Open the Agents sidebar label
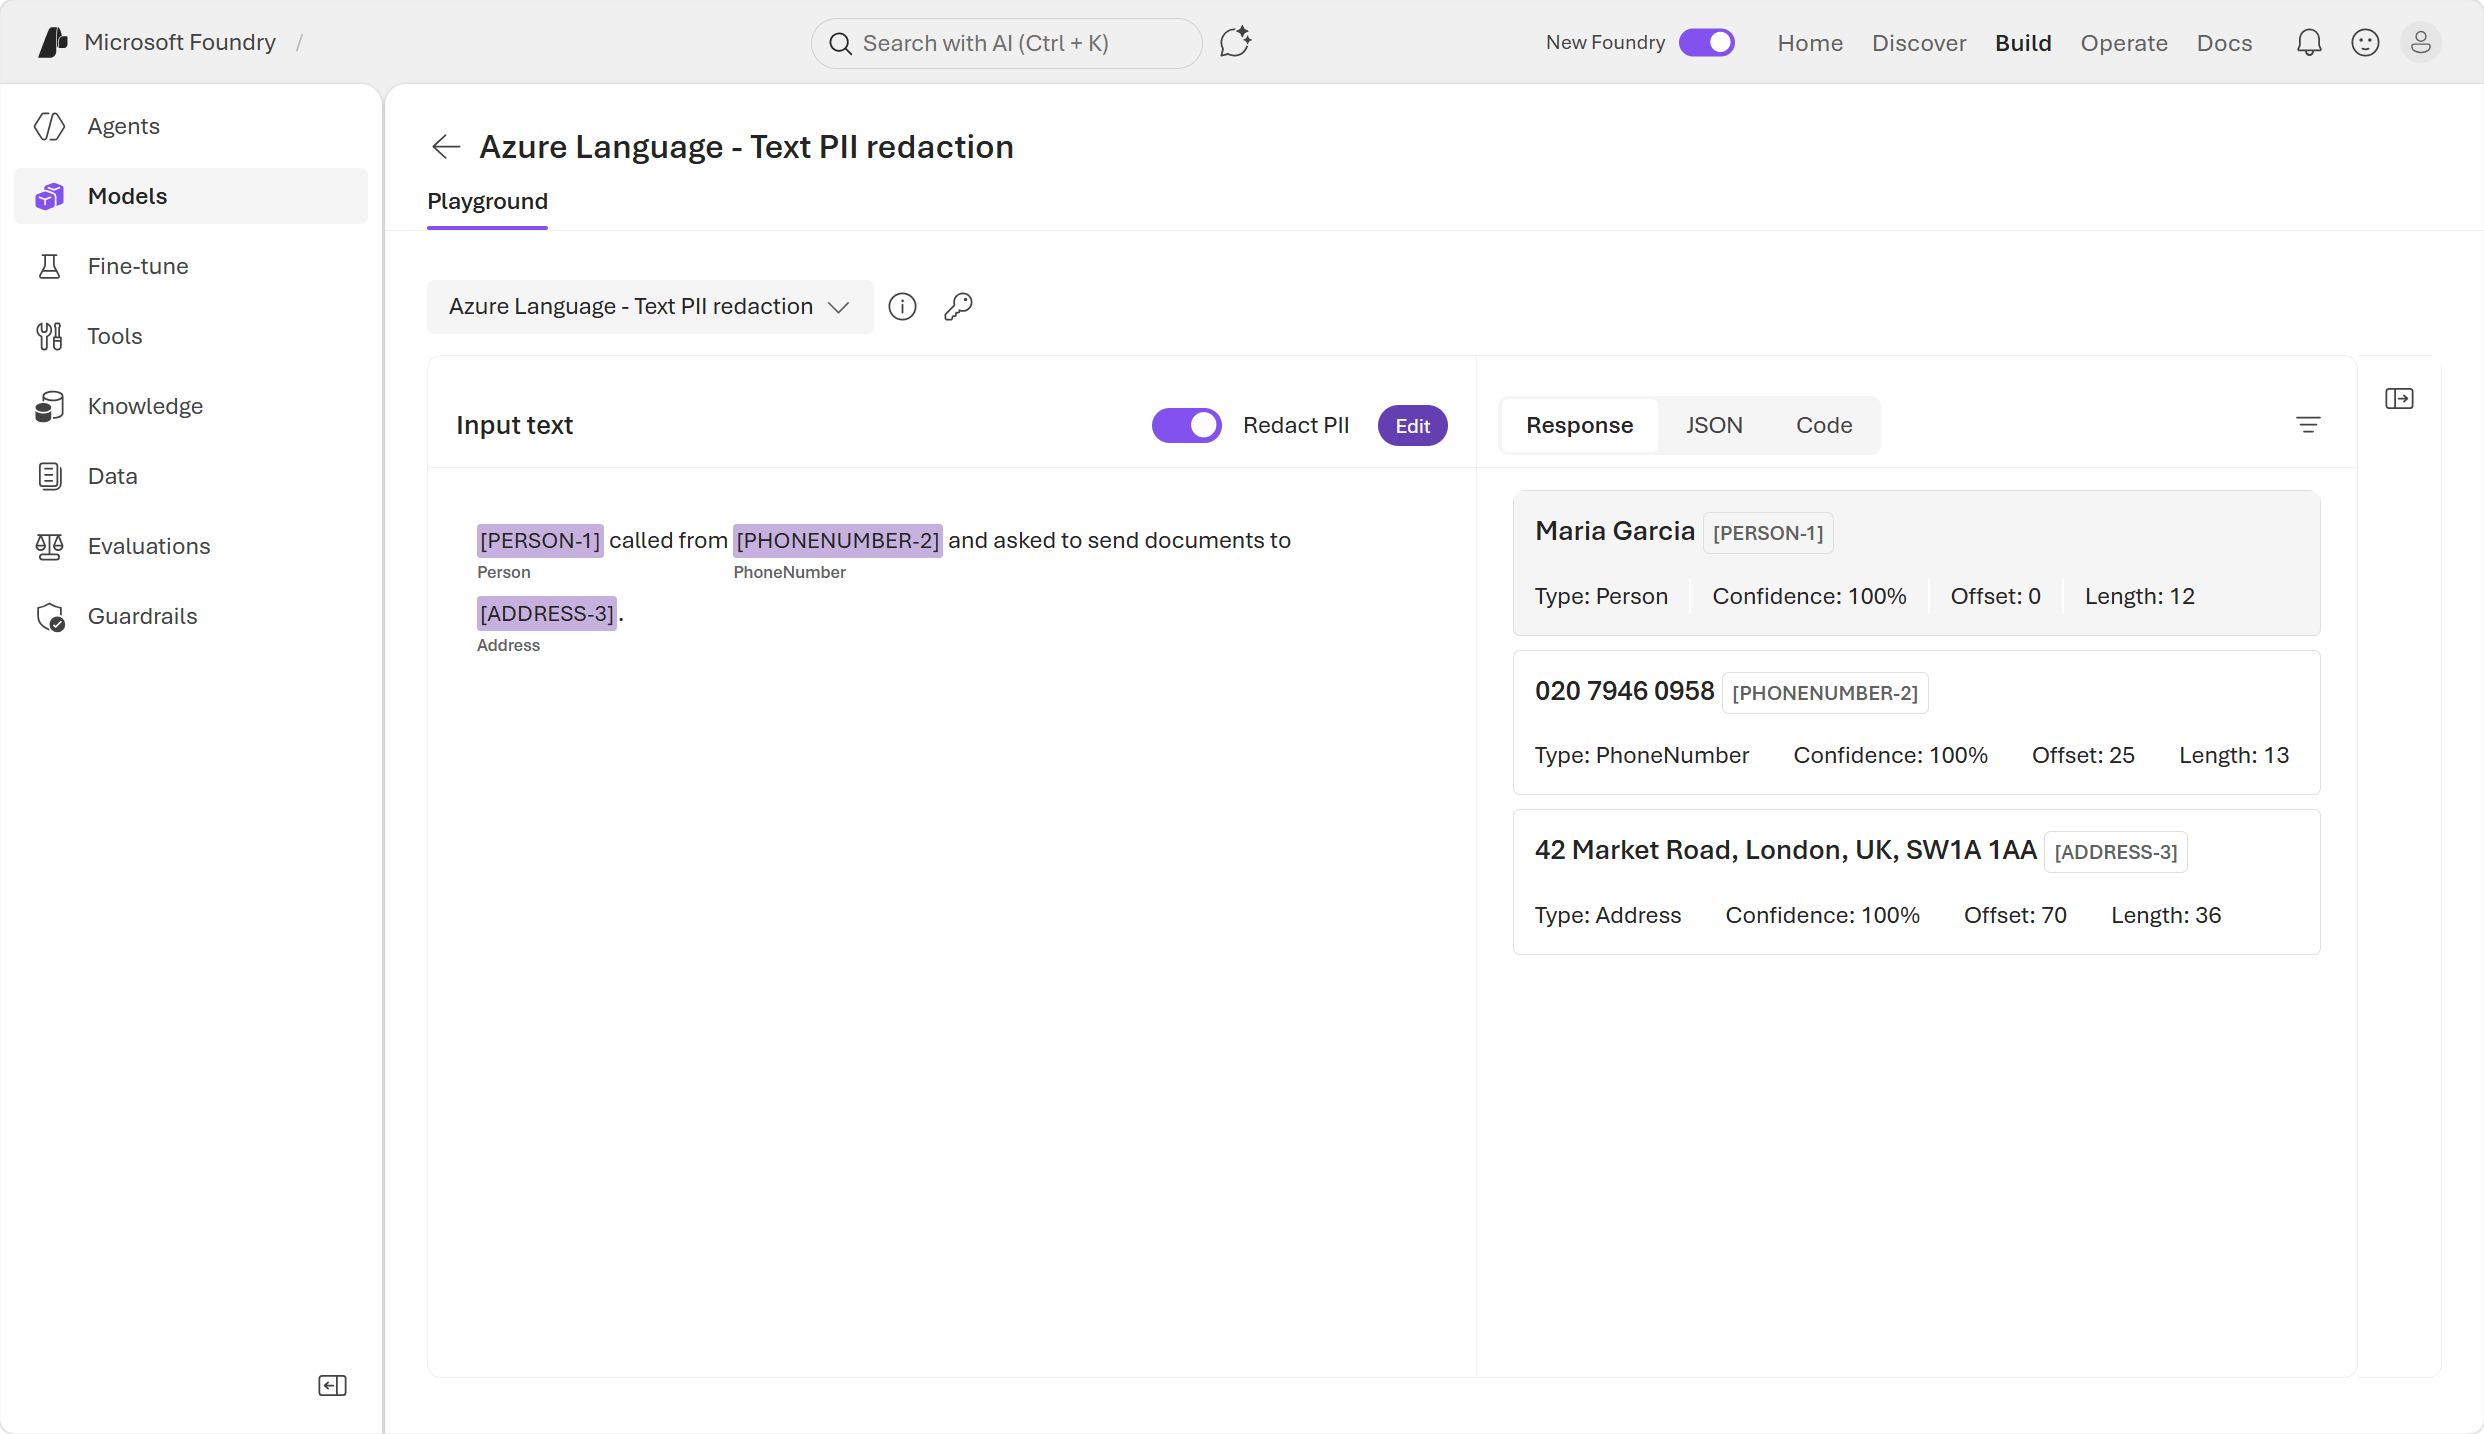The image size is (2484, 1434). pyautogui.click(x=123, y=126)
